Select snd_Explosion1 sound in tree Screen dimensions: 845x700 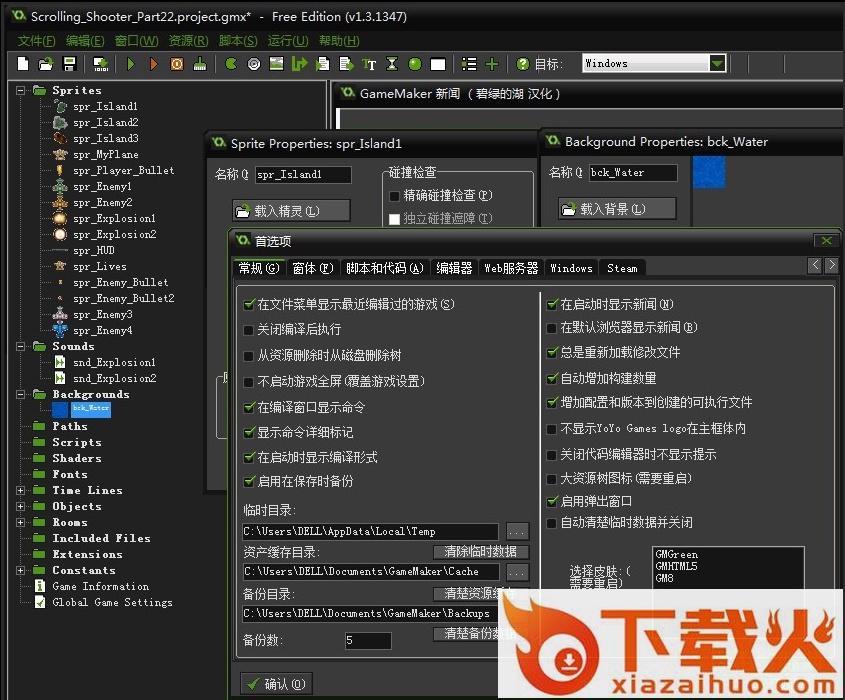114,362
